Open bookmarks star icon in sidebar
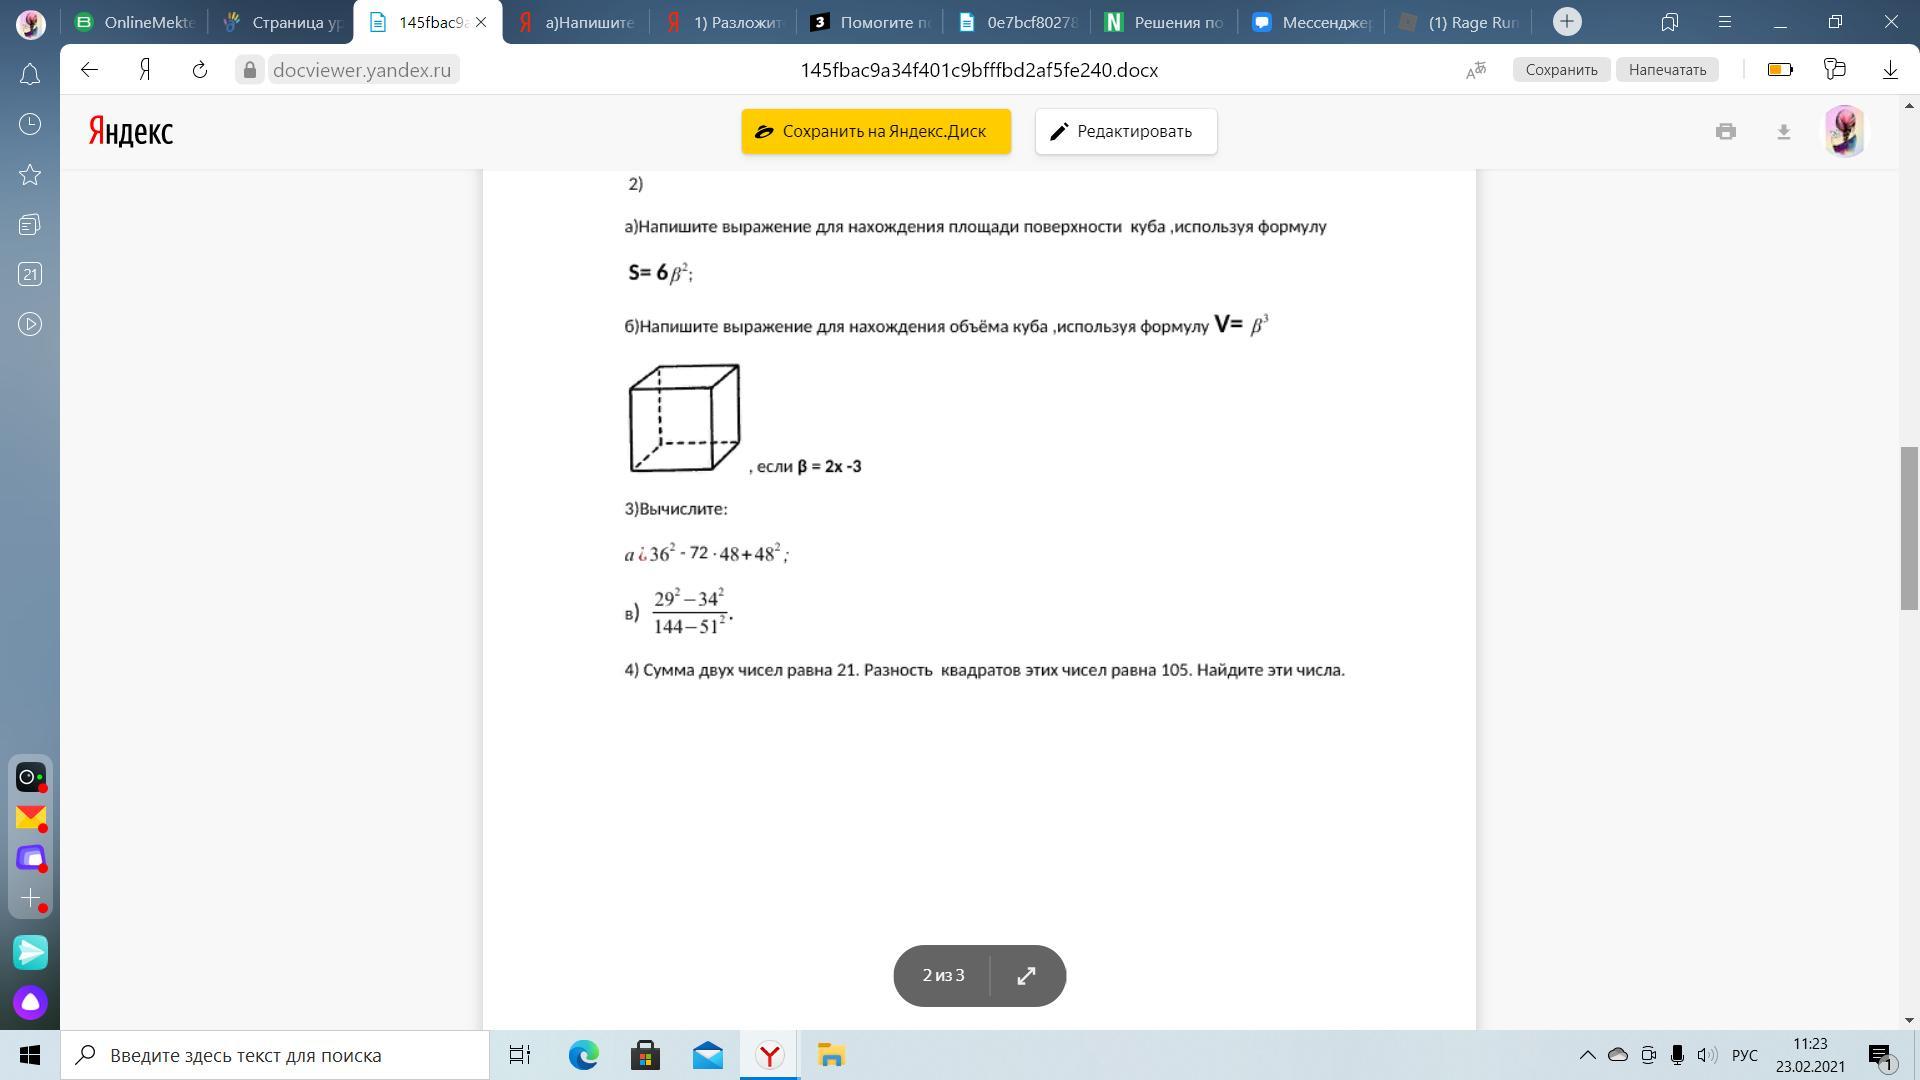1920x1080 pixels. 30,175
